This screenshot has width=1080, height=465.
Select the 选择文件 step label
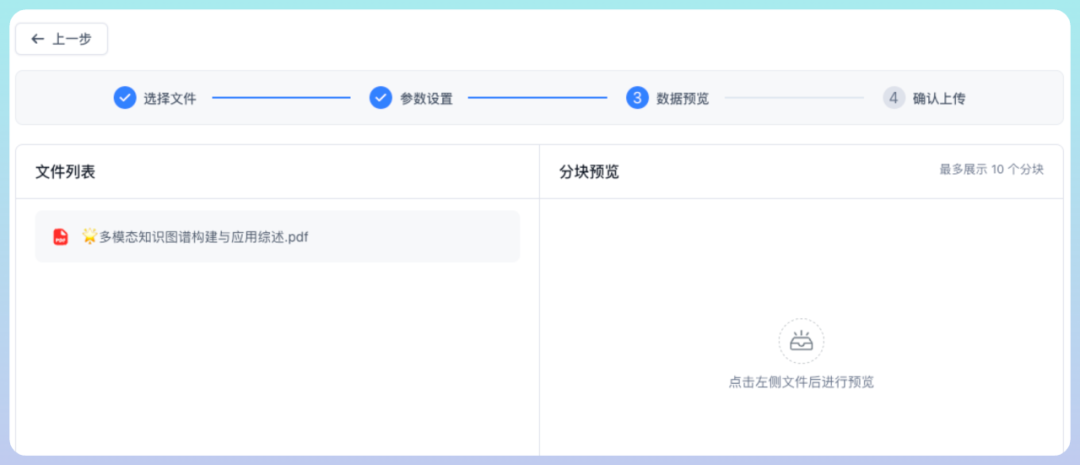(x=170, y=98)
